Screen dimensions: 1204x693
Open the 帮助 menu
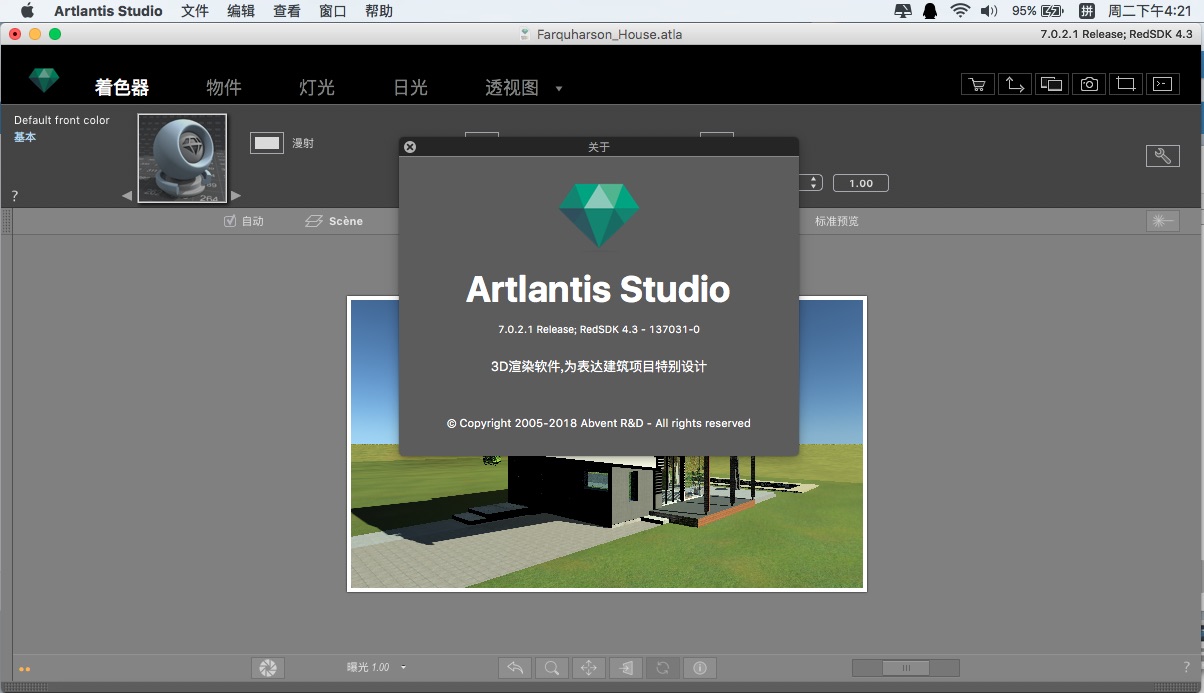tap(379, 11)
